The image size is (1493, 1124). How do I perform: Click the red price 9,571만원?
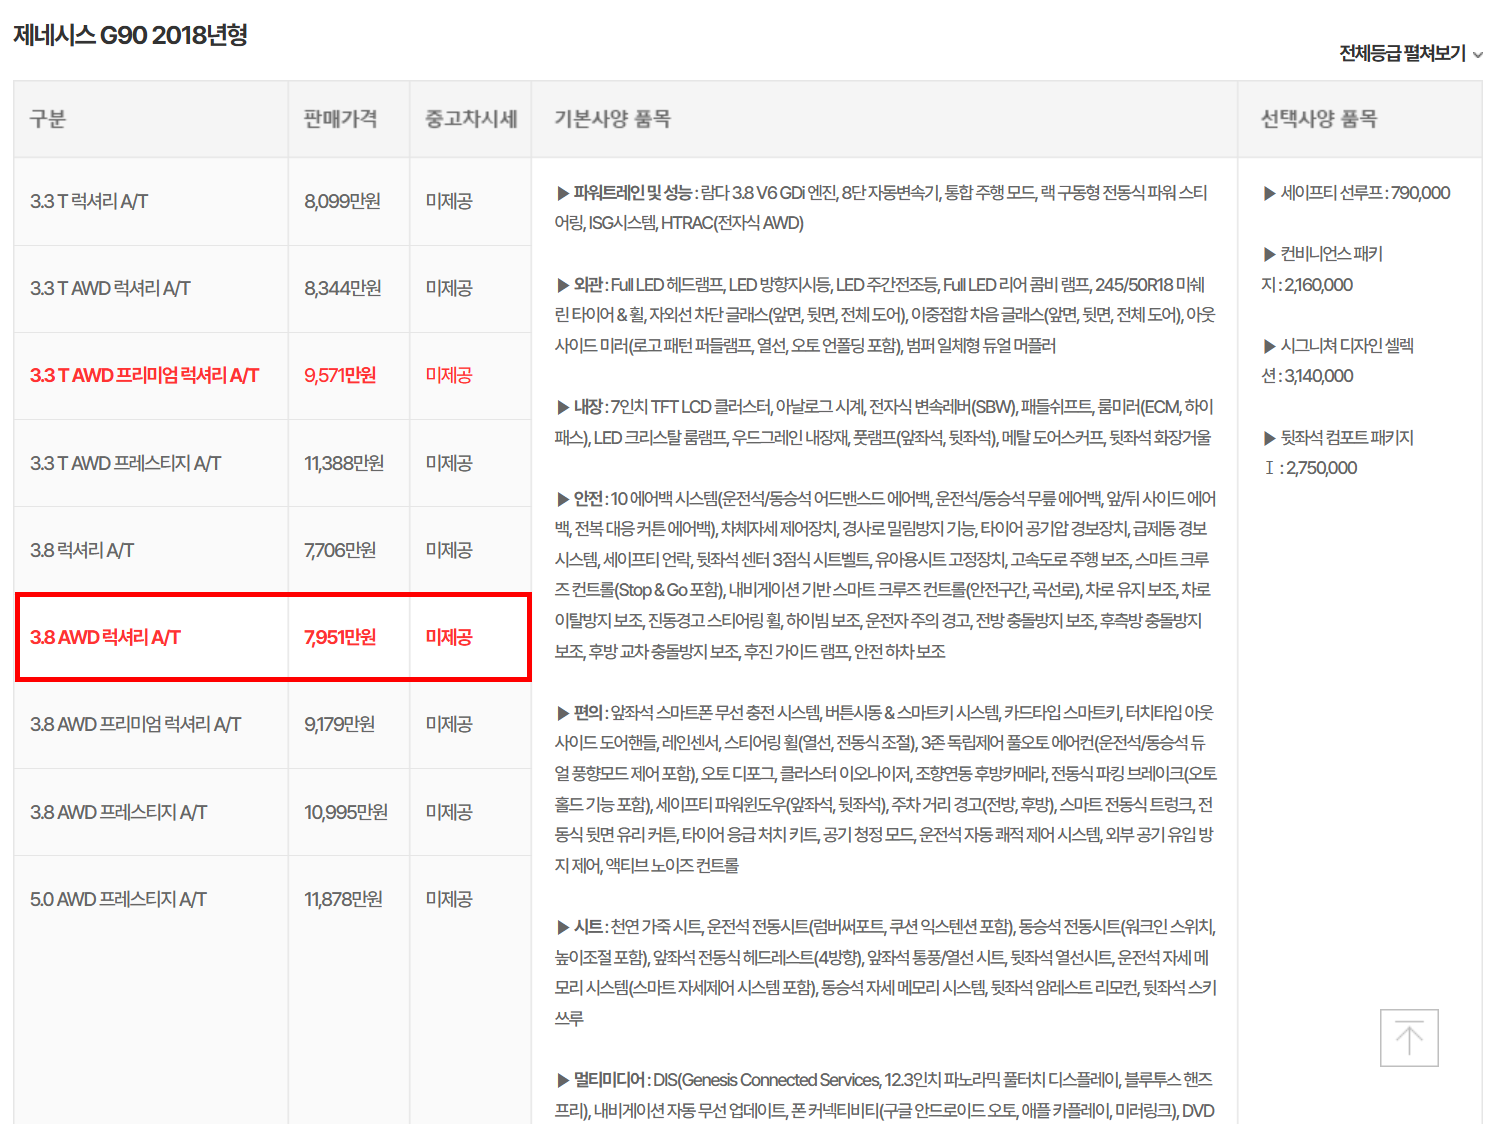[340, 376]
